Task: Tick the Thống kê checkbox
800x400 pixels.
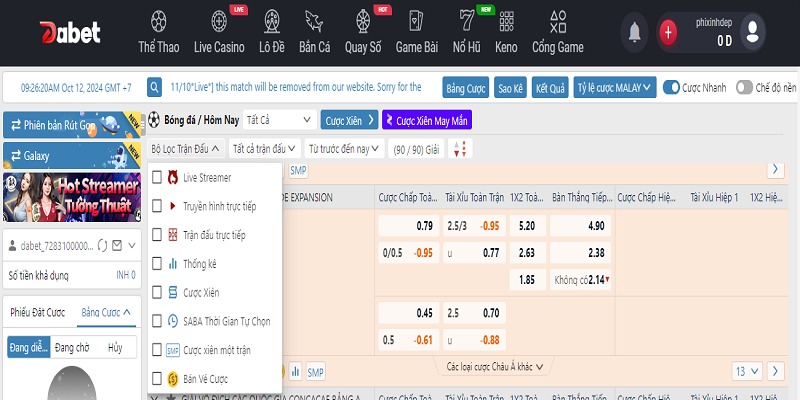Action: [157, 264]
